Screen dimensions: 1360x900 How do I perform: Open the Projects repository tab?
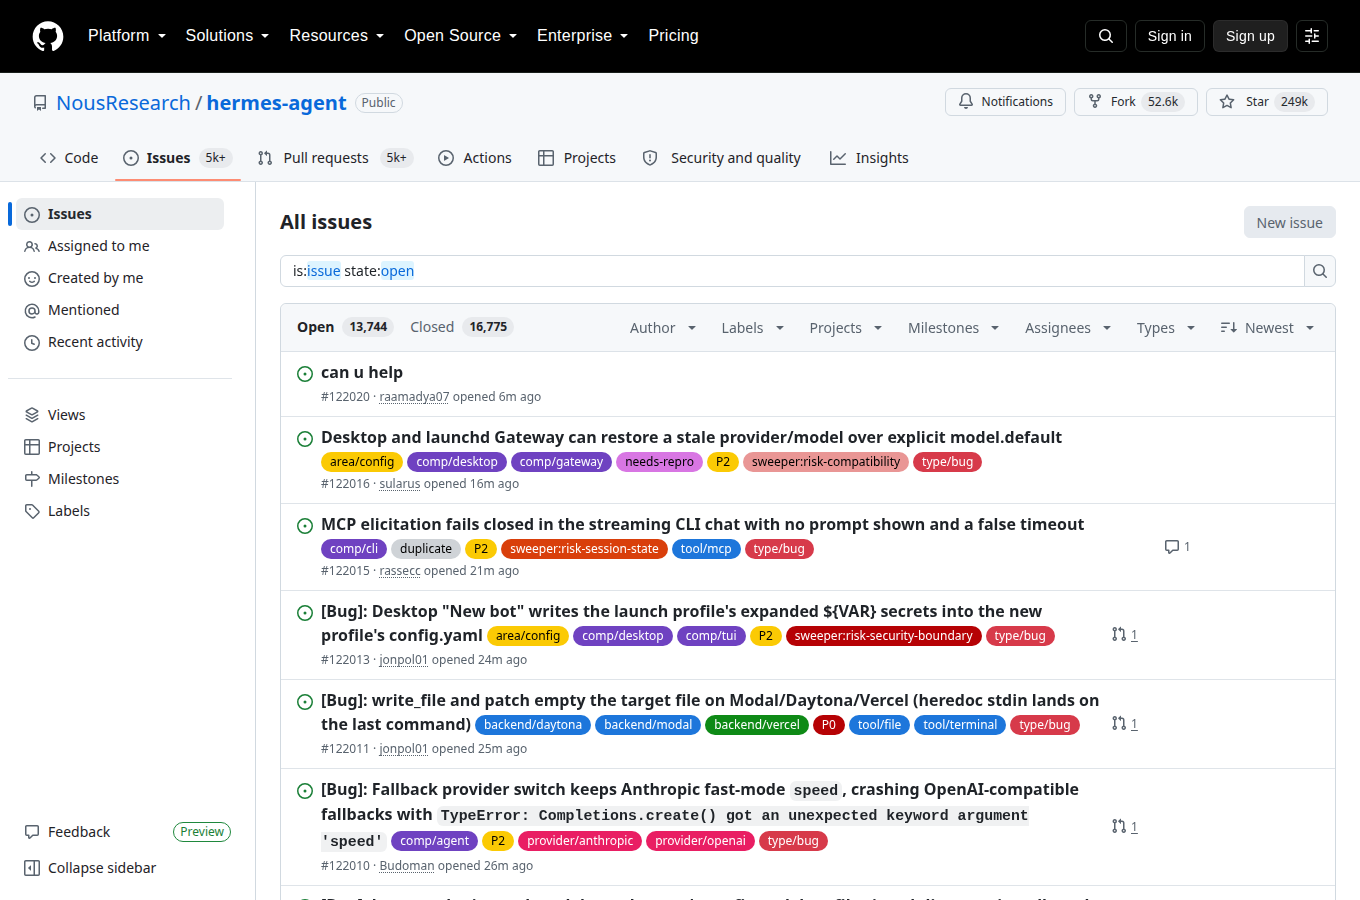(577, 158)
